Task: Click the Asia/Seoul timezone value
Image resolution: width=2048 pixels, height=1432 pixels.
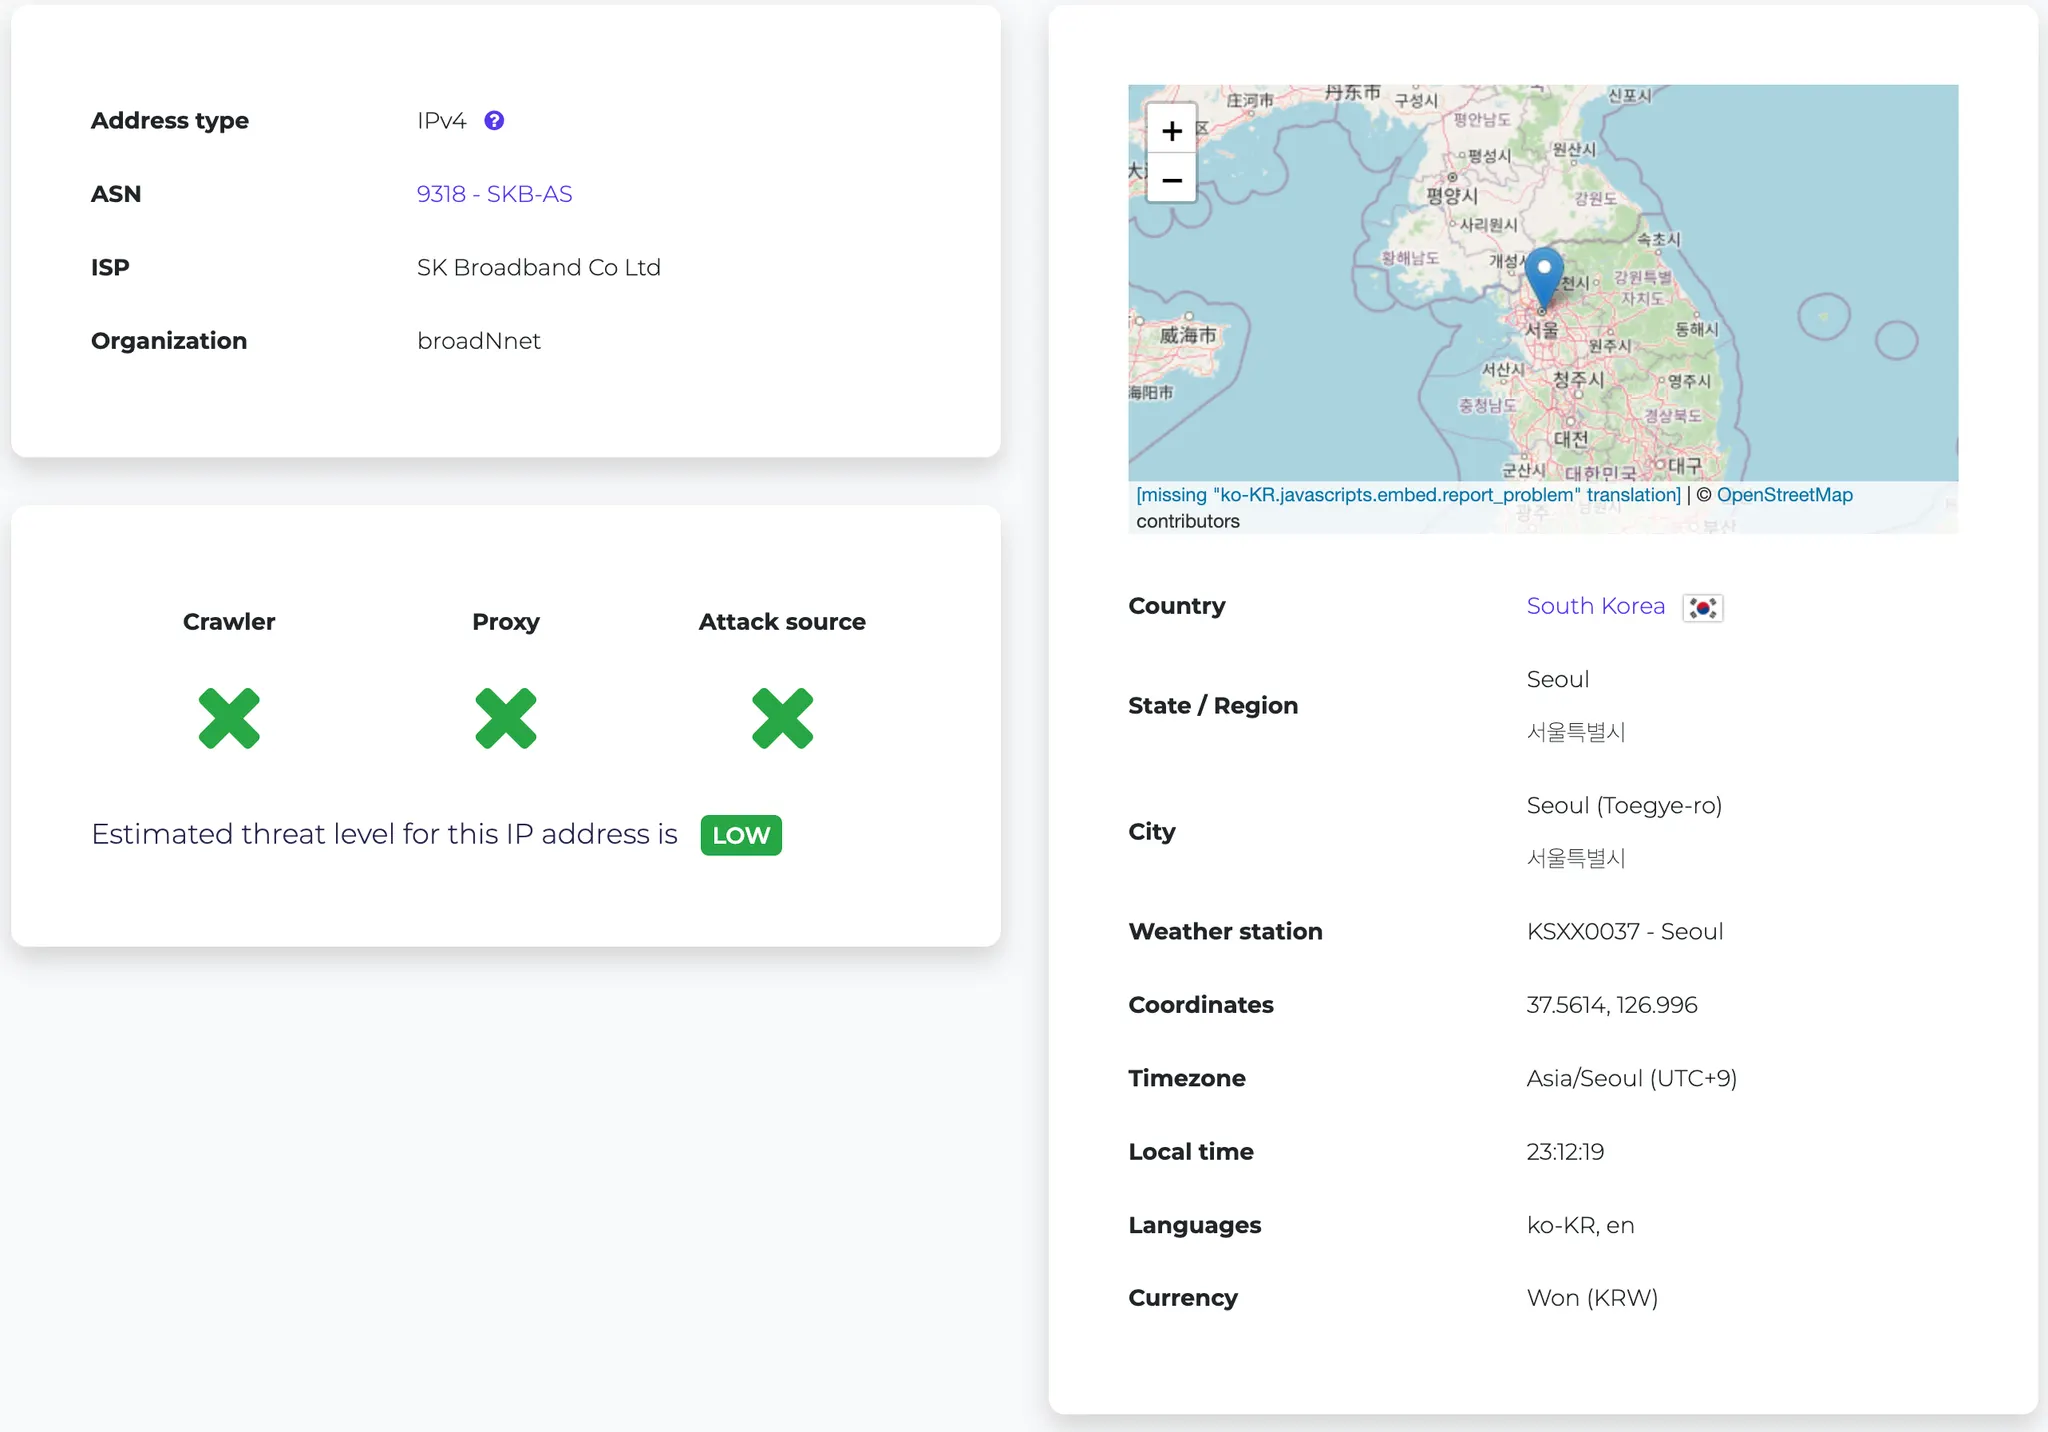Action: coord(1631,1078)
